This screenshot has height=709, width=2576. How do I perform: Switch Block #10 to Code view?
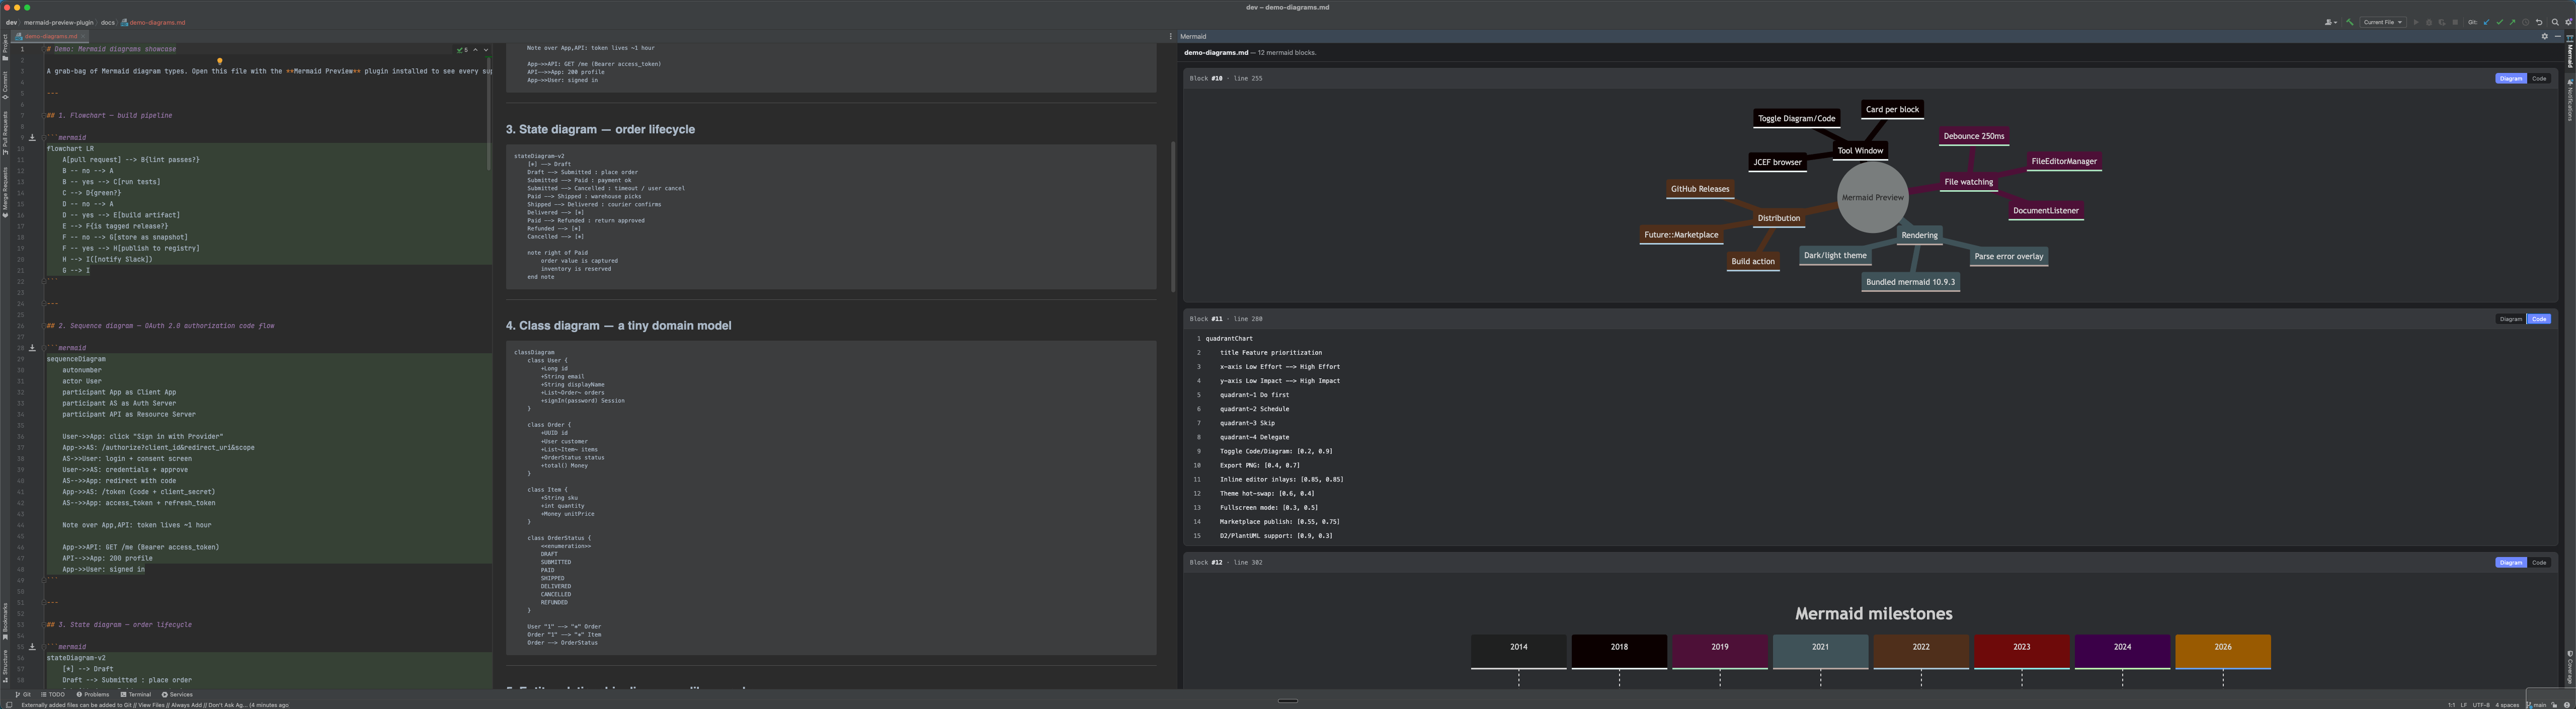pos(2539,78)
